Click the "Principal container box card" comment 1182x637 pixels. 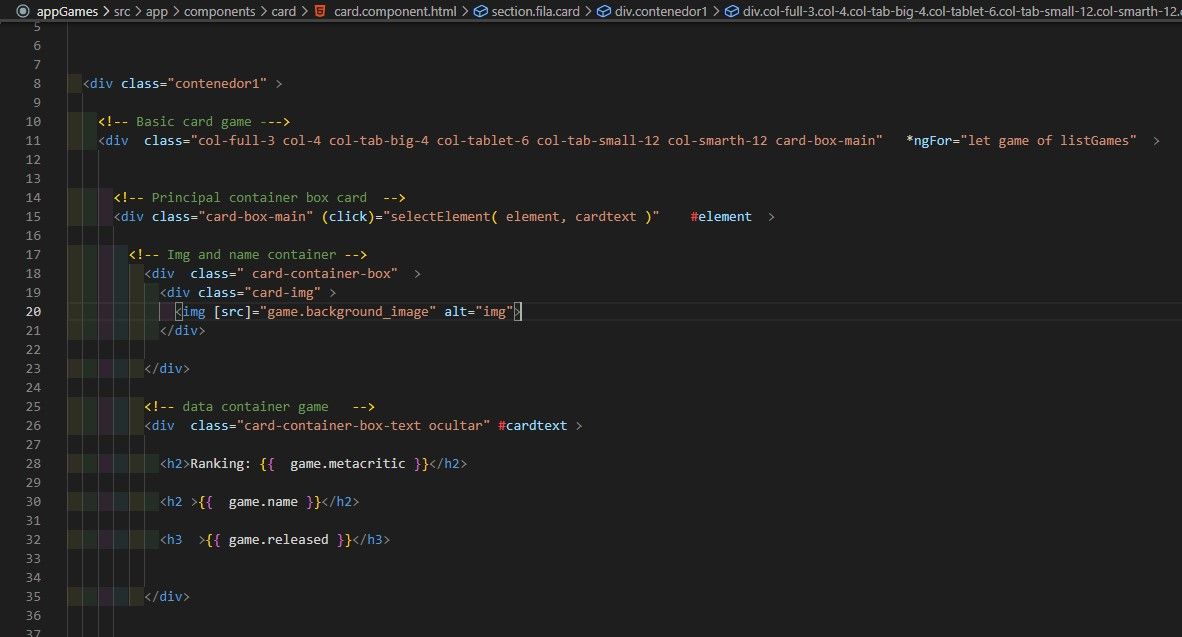coord(259,198)
